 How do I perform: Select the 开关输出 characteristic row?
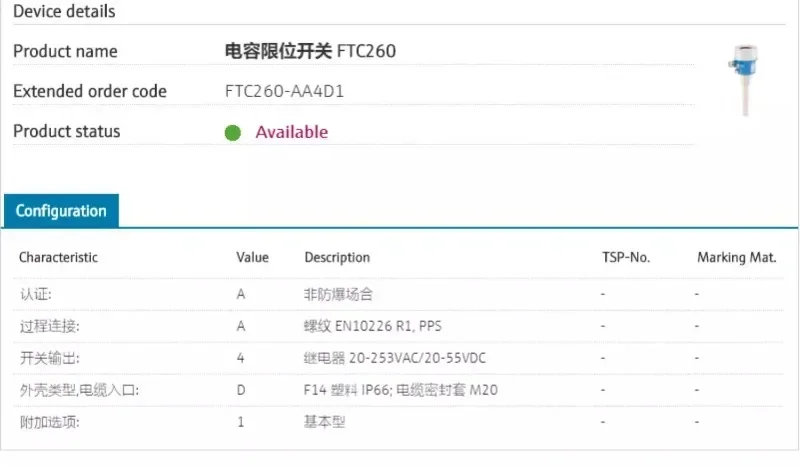click(x=49, y=358)
